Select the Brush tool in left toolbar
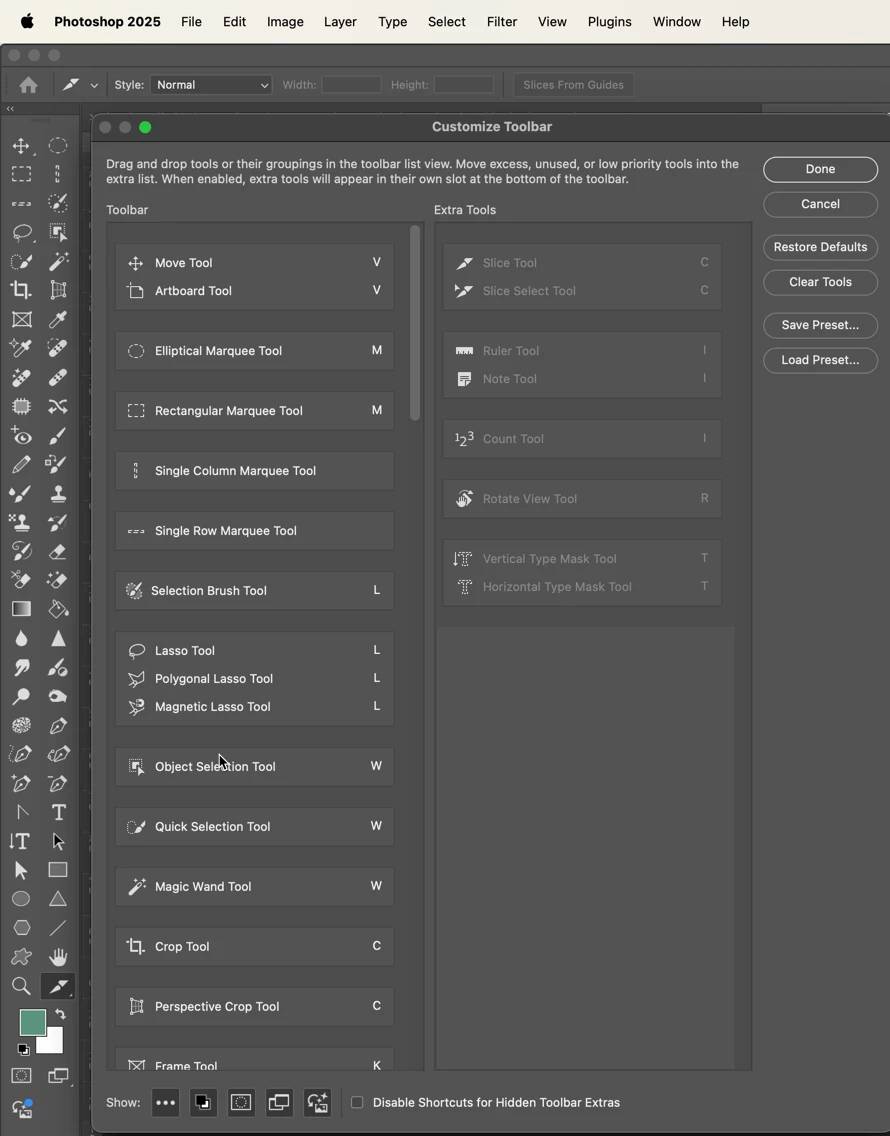 coord(58,435)
